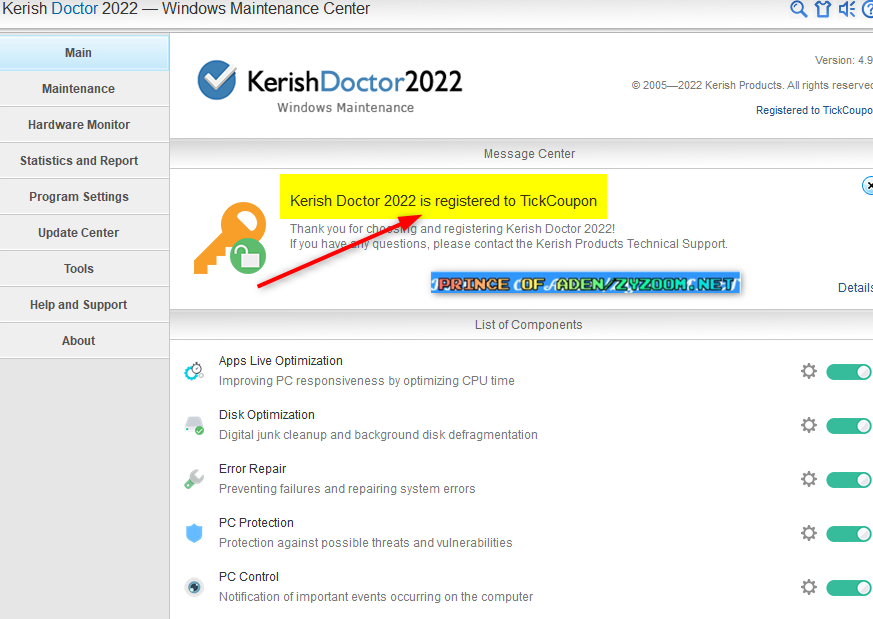
Task: Click the List of Components header
Action: (x=528, y=325)
